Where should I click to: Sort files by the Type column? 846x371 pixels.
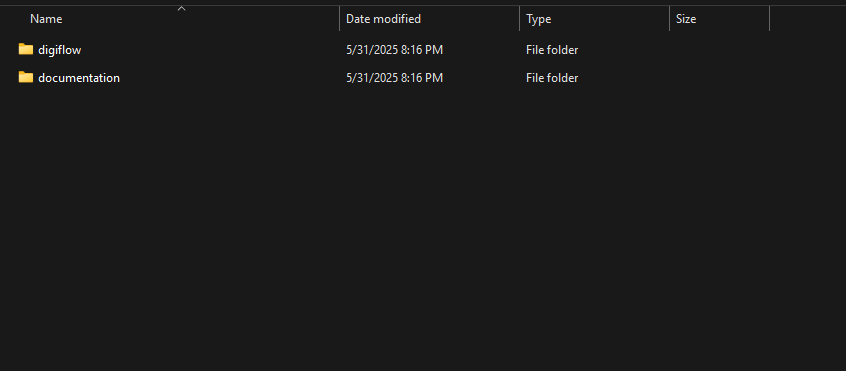pyautogui.click(x=538, y=19)
